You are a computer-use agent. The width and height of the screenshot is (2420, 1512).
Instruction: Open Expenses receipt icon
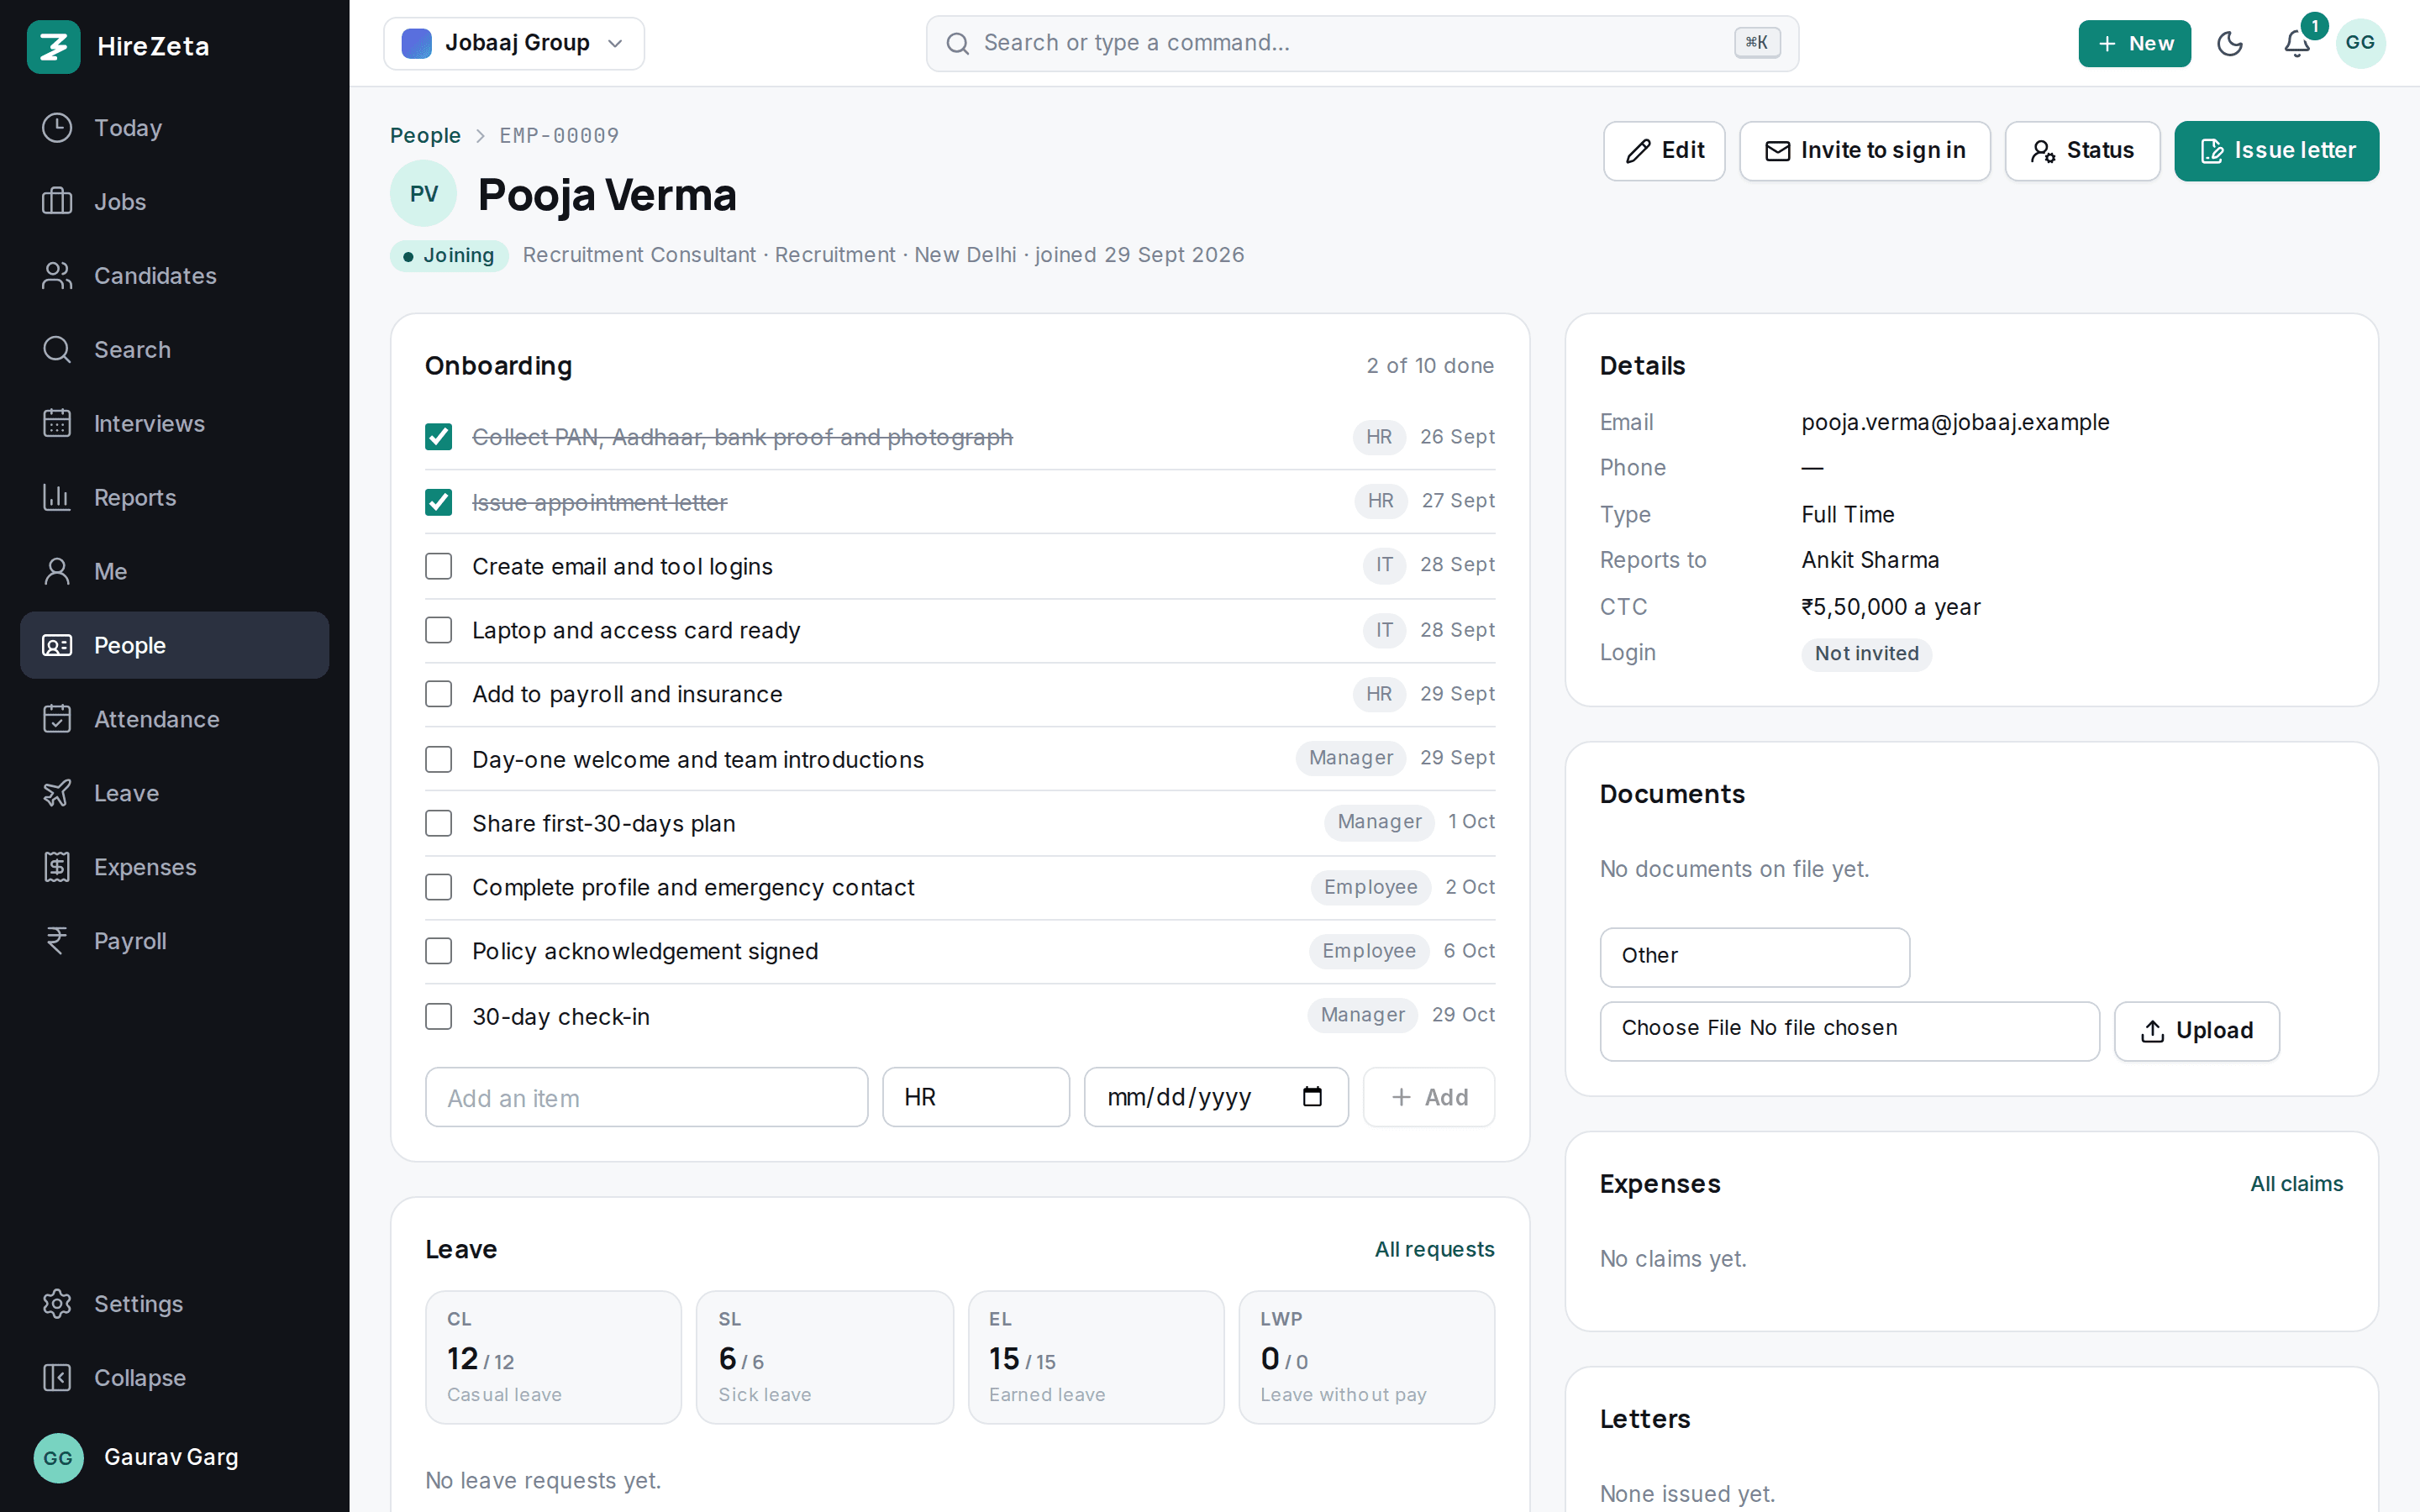point(57,868)
